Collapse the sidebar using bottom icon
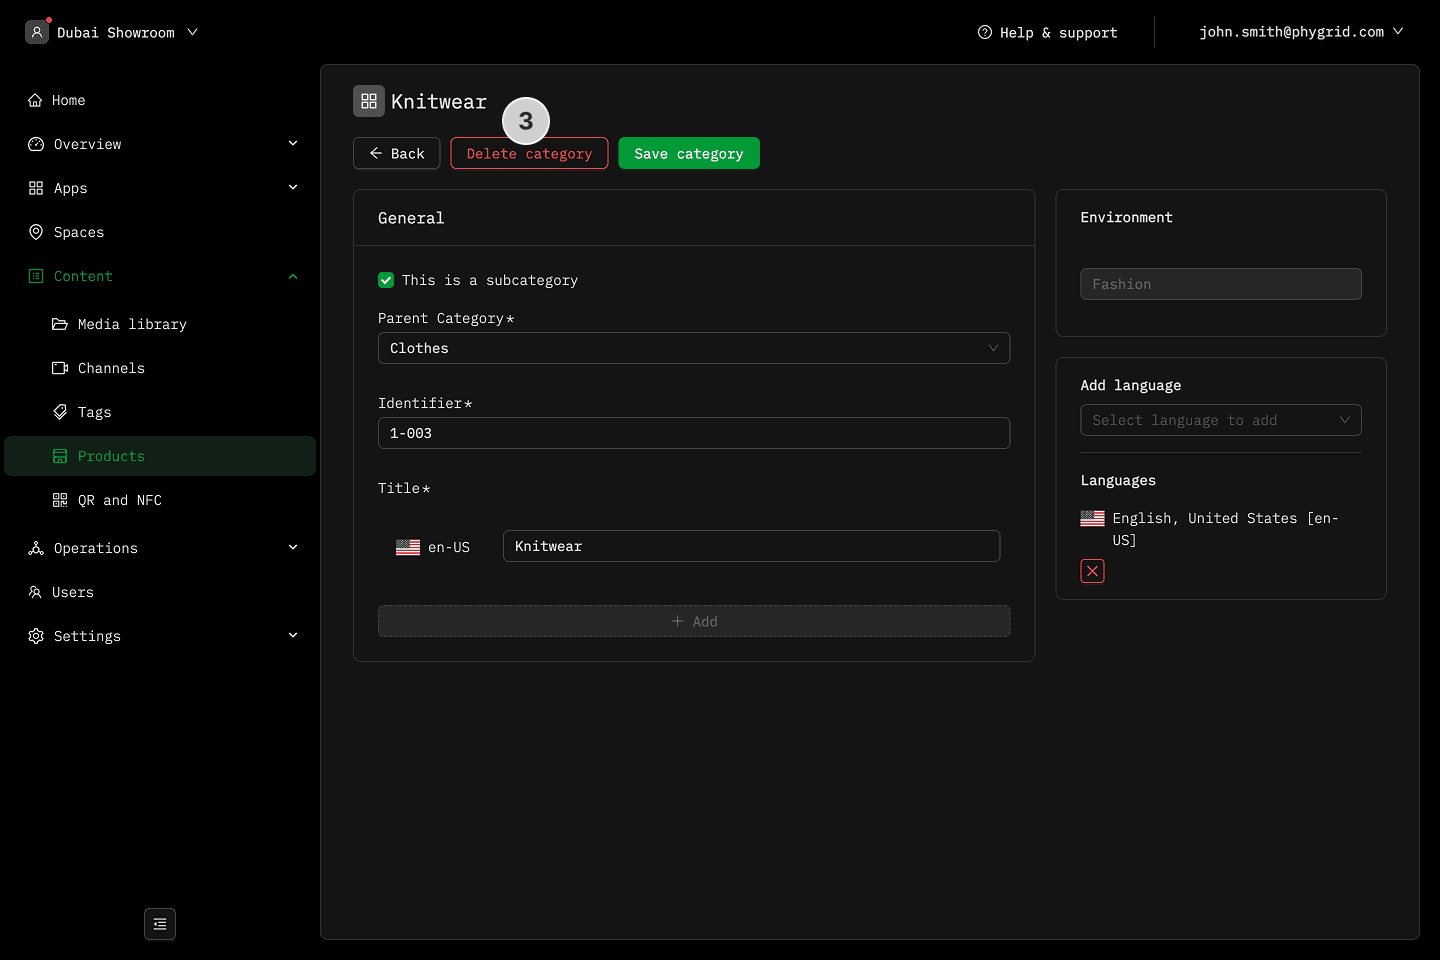1440x960 pixels. point(160,924)
